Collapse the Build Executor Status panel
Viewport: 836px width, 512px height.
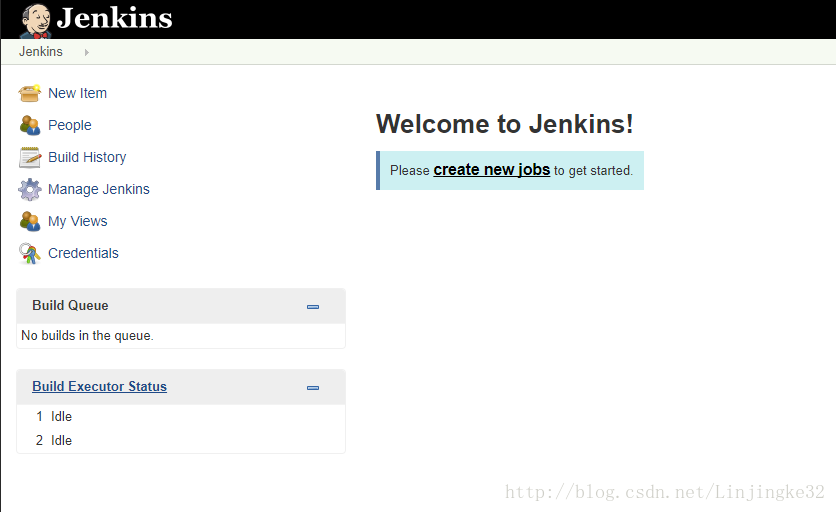pyautogui.click(x=313, y=388)
